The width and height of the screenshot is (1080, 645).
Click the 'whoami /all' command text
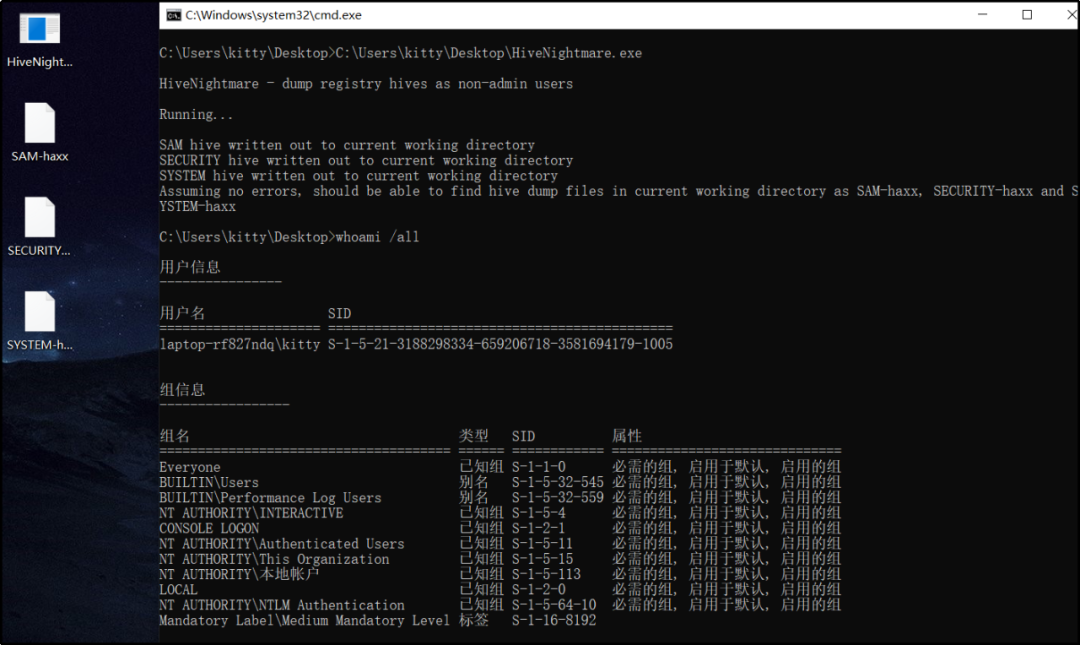pos(377,237)
